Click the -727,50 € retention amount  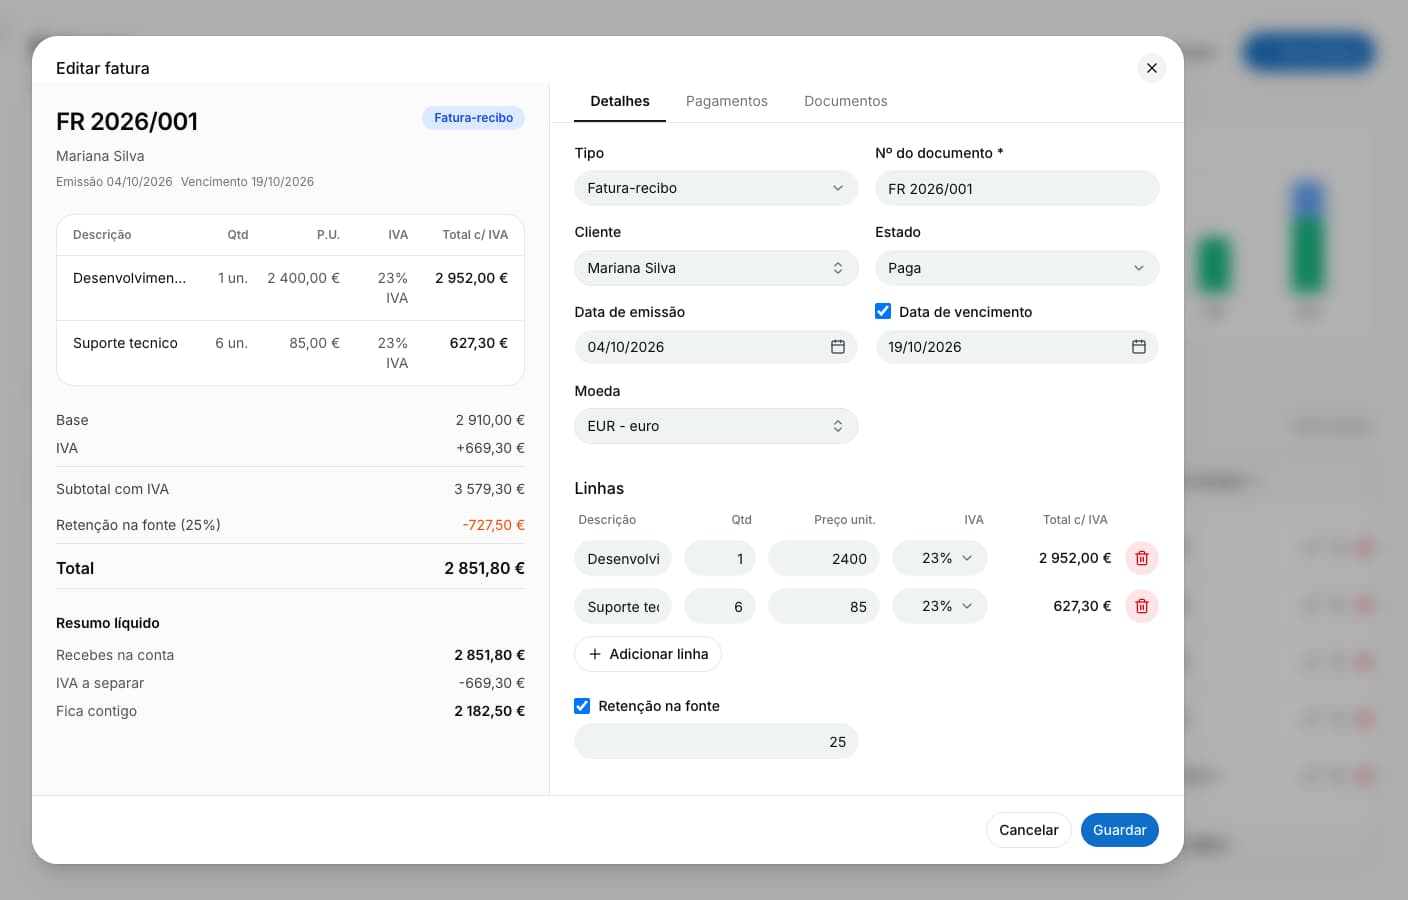494,525
